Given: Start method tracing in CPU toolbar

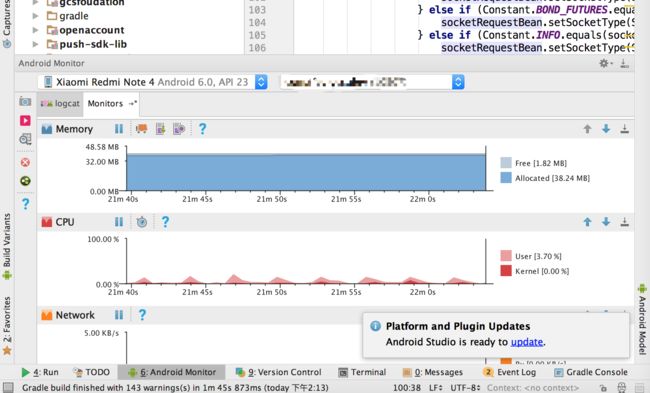Looking at the screenshot, I should pos(142,222).
